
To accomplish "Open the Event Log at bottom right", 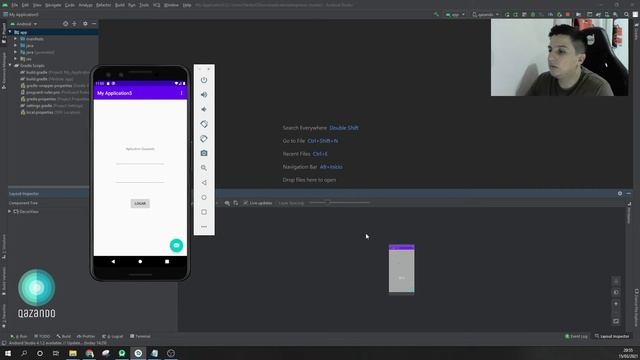I will pos(576,336).
